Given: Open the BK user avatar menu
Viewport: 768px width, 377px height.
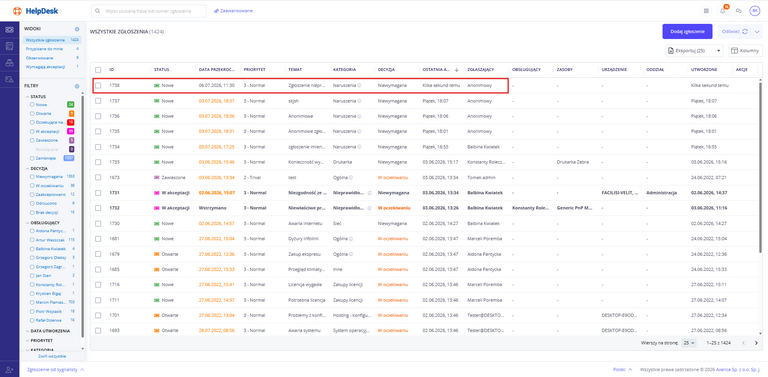Looking at the screenshot, I should 755,11.
